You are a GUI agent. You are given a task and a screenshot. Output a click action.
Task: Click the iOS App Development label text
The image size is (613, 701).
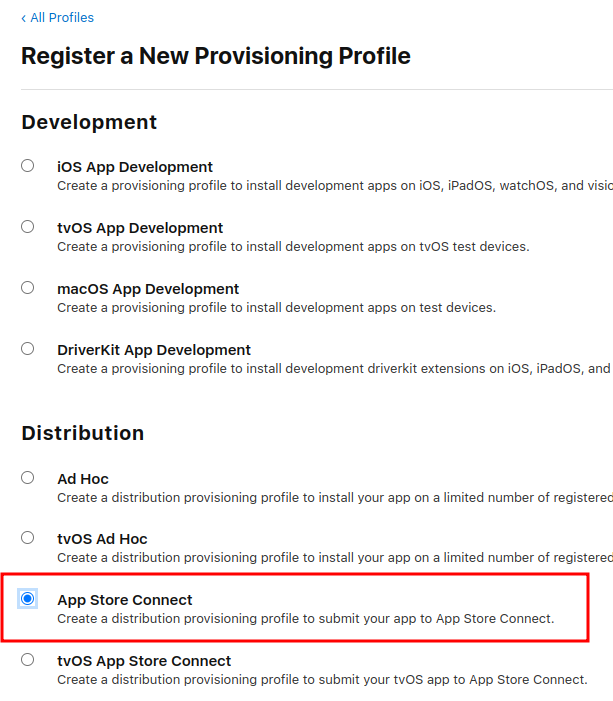135,167
